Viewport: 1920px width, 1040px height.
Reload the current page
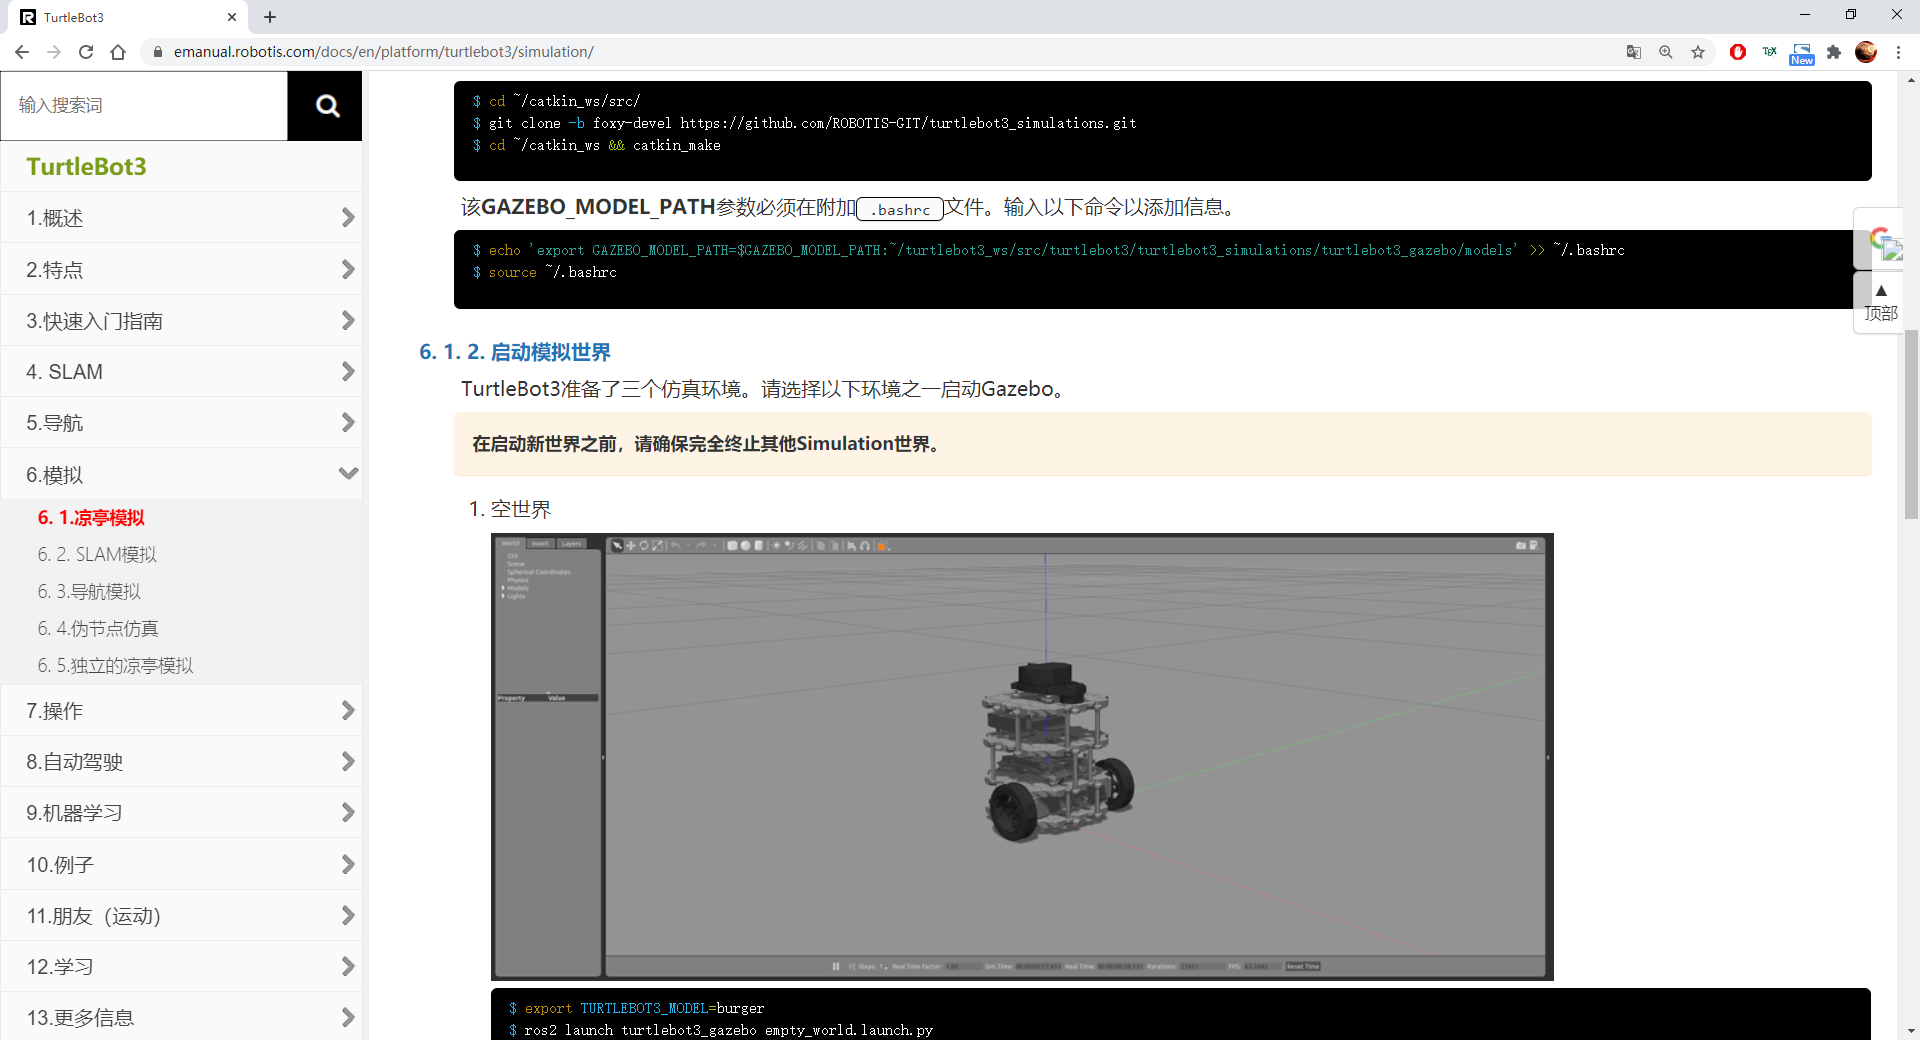coord(86,52)
